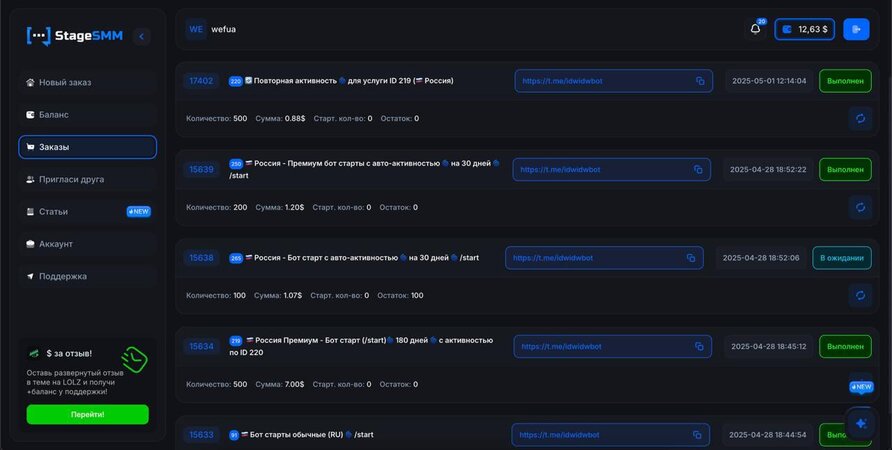Click the notifications bell icon
This screenshot has width=892, height=450.
[756, 29]
